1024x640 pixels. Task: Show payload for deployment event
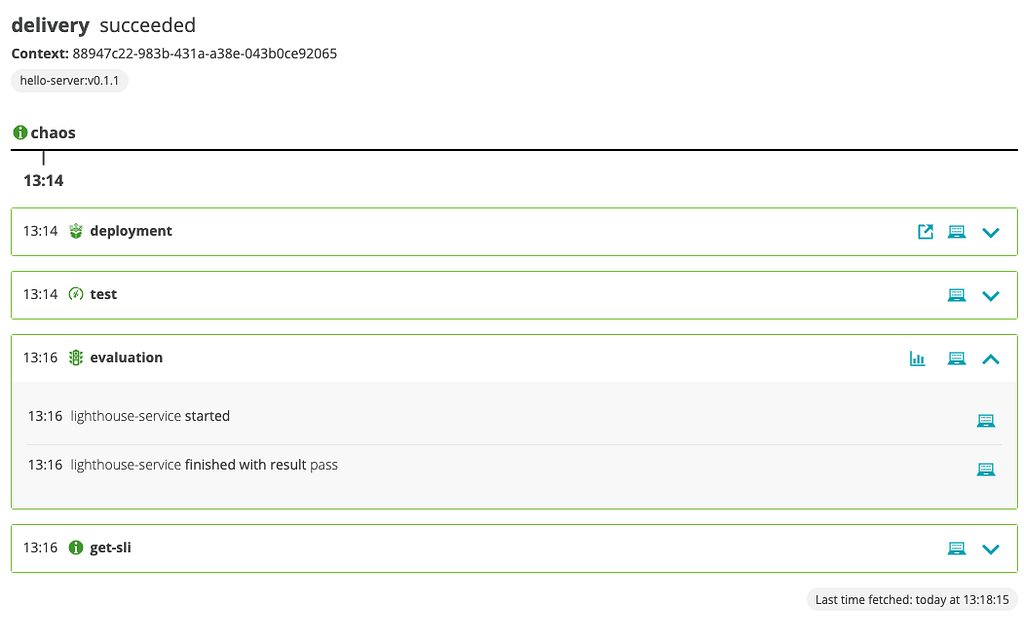[x=957, y=232]
